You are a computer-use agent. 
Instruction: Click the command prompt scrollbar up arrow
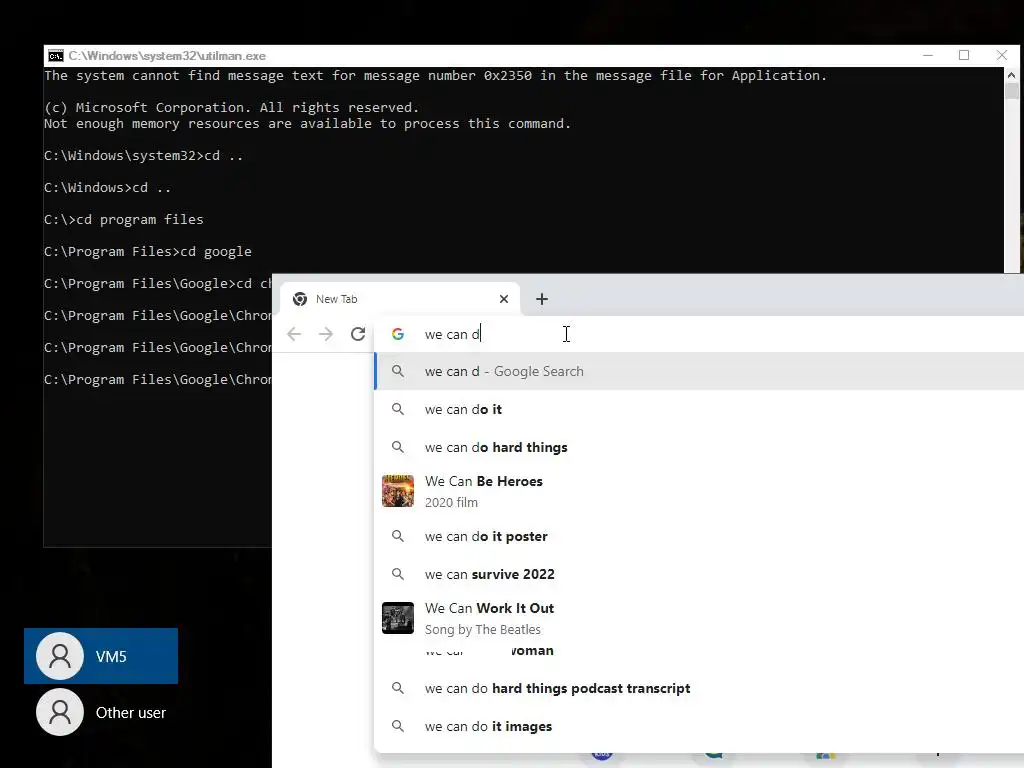point(1012,75)
